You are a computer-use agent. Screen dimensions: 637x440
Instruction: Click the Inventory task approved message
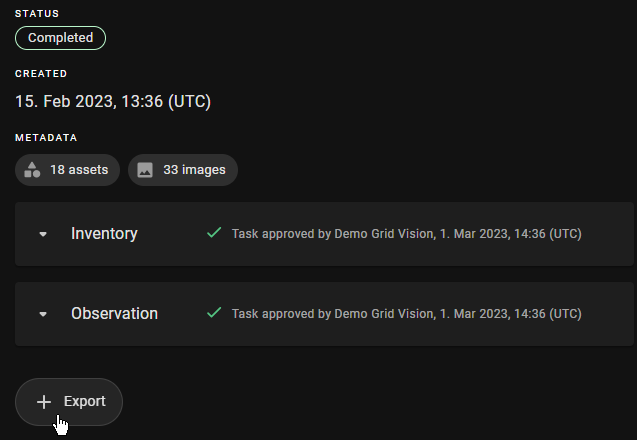[406, 234]
